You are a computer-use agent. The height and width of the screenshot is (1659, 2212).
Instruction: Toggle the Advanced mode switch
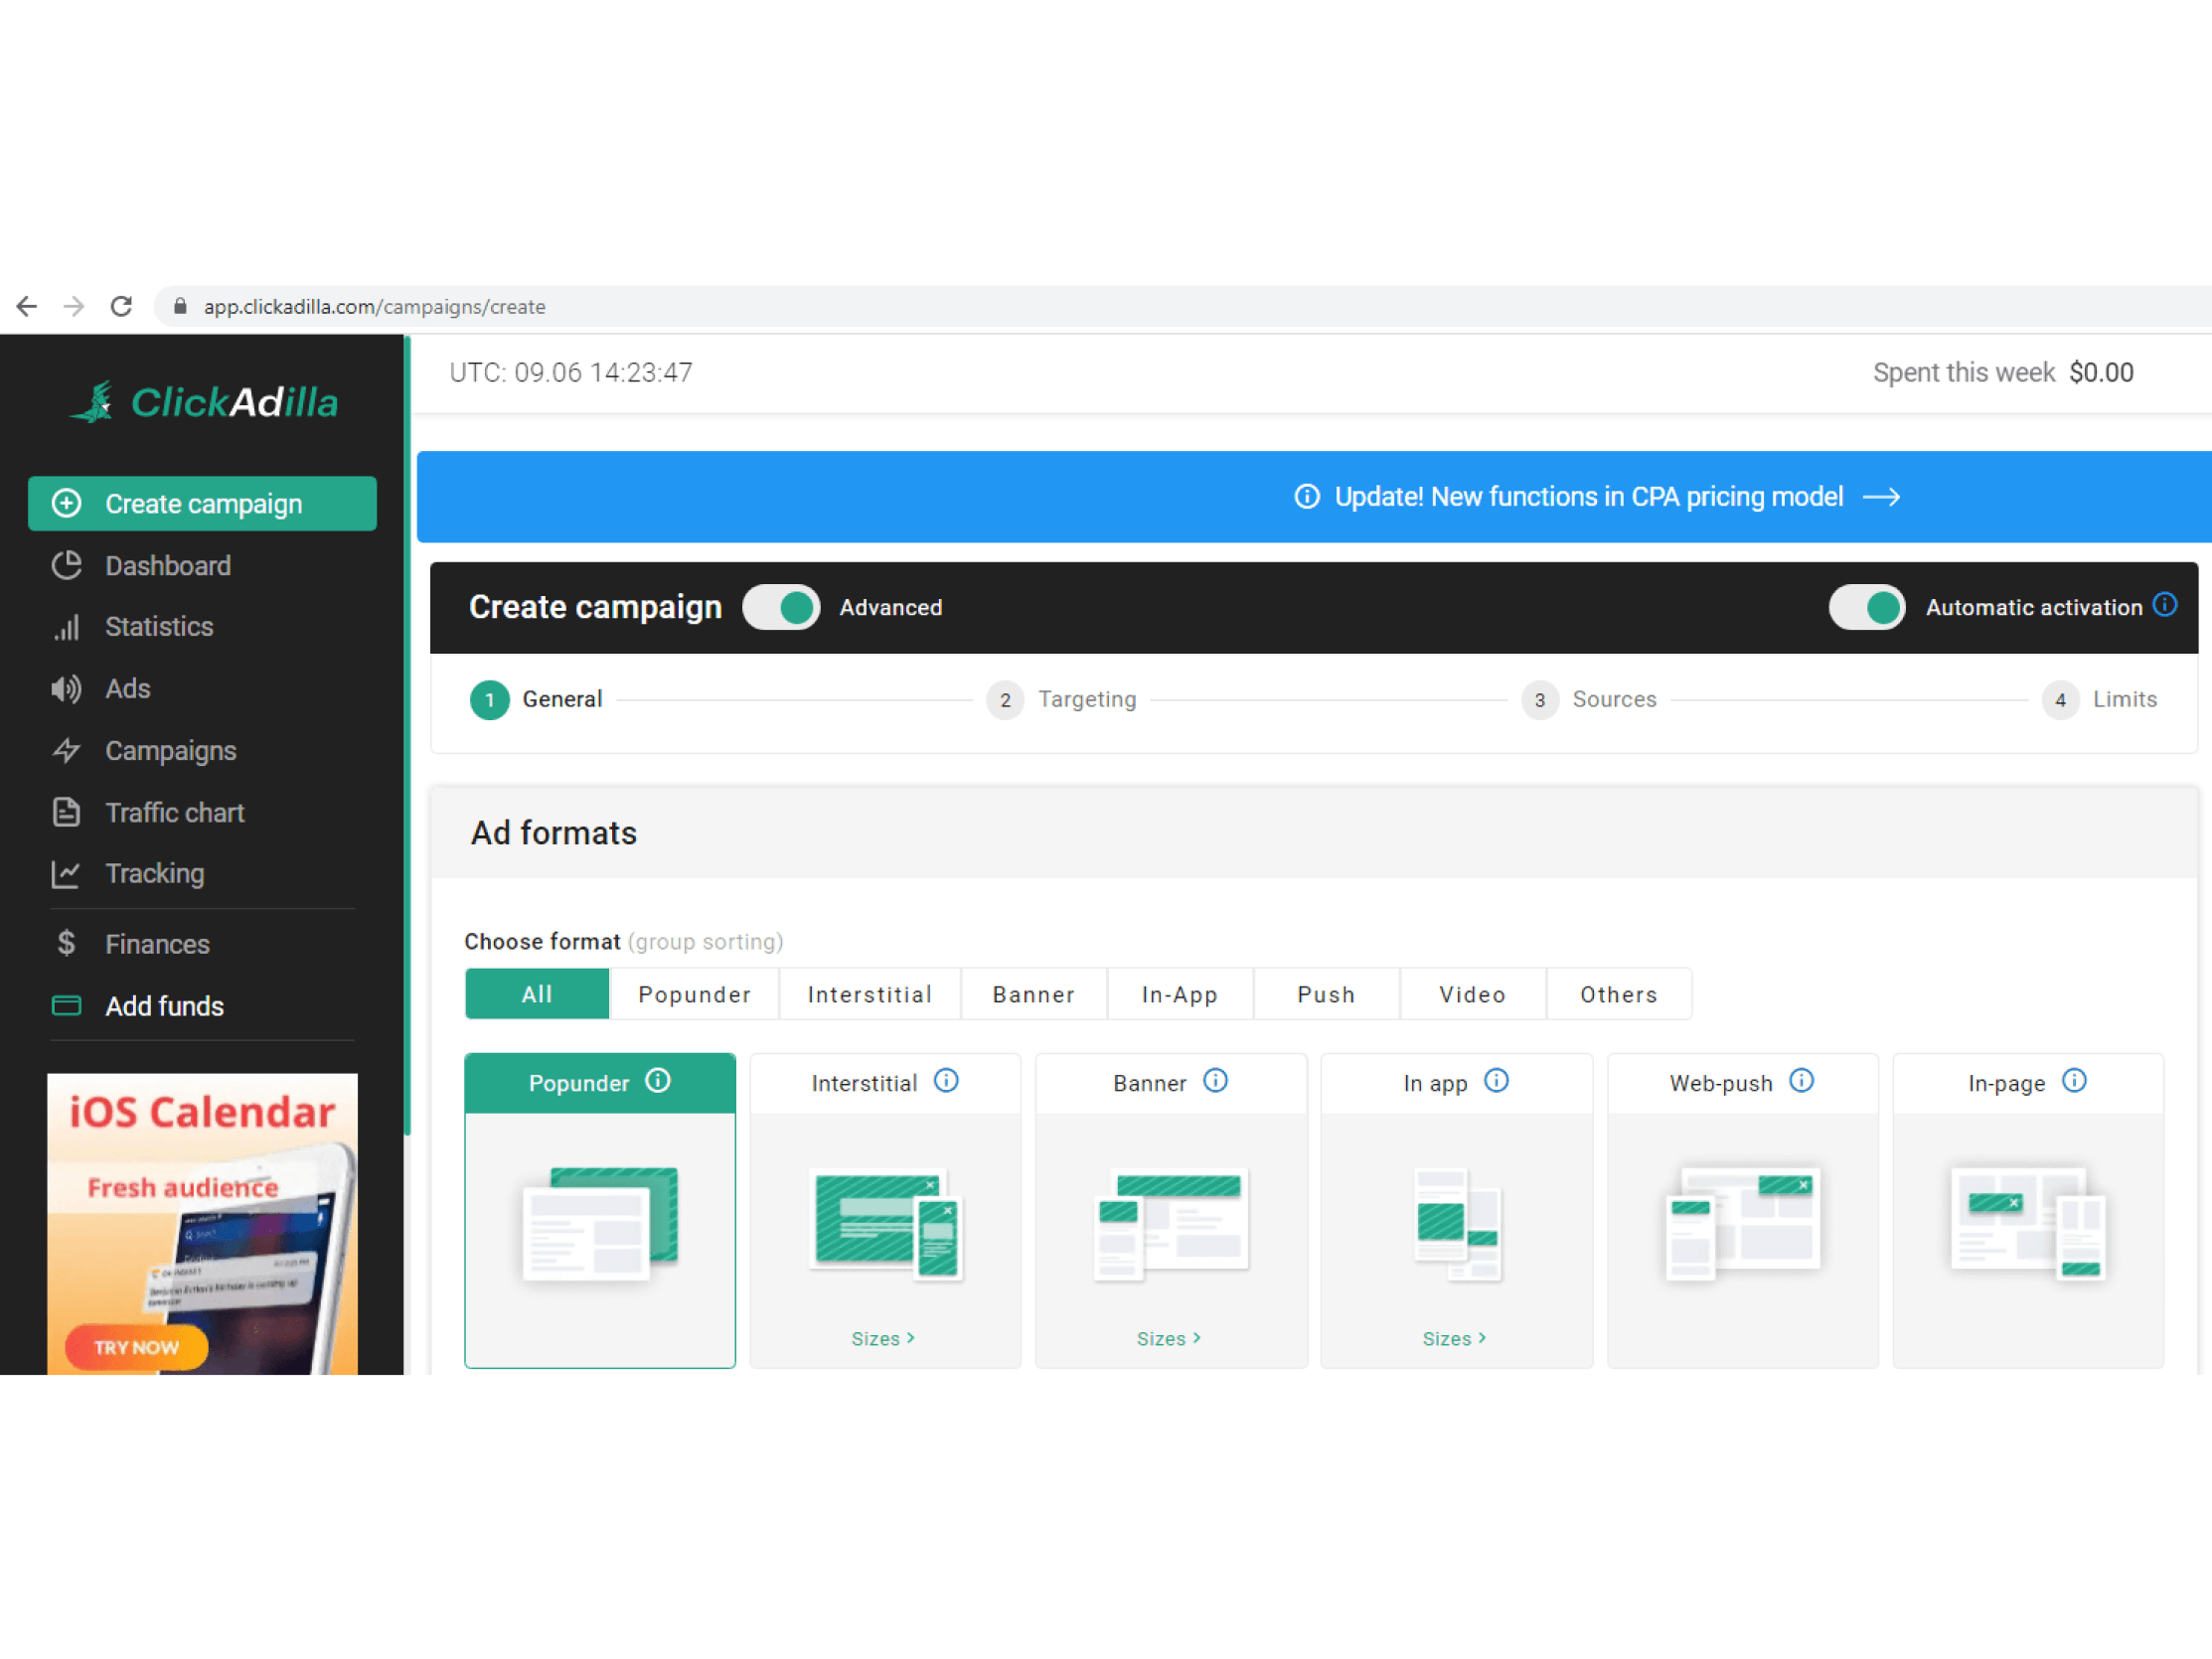tap(781, 607)
